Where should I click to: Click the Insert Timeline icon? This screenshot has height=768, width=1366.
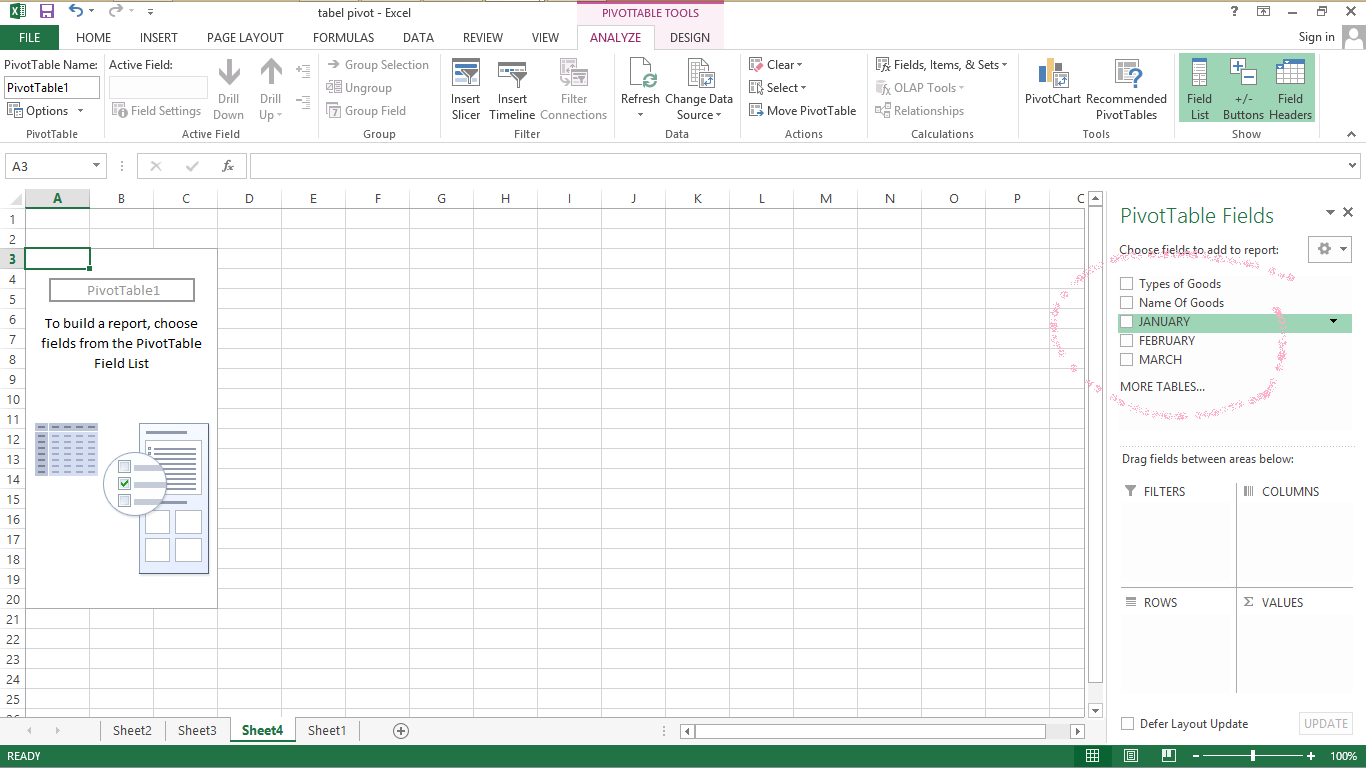click(512, 87)
